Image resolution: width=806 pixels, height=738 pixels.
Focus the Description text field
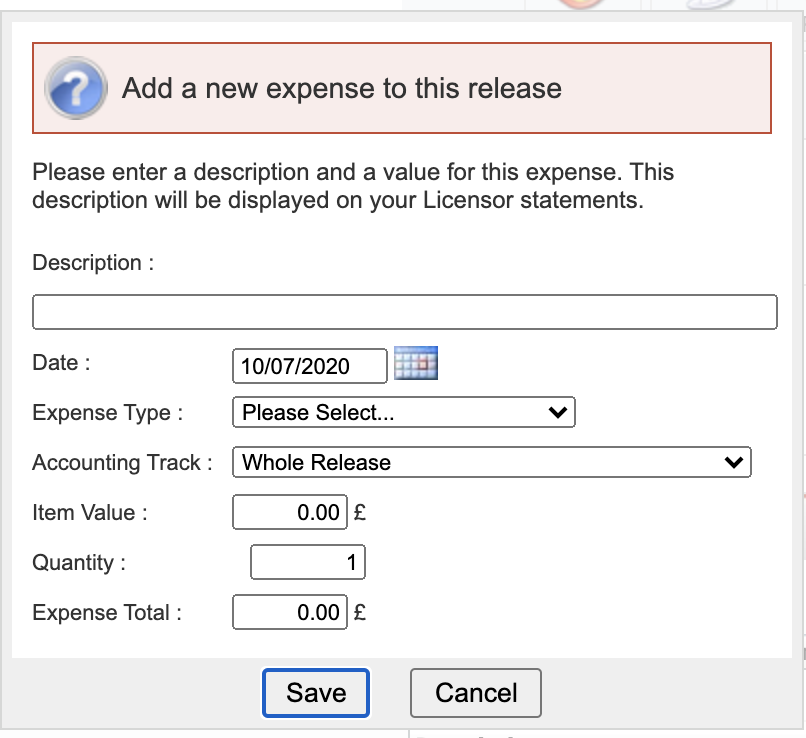pyautogui.click(x=404, y=312)
